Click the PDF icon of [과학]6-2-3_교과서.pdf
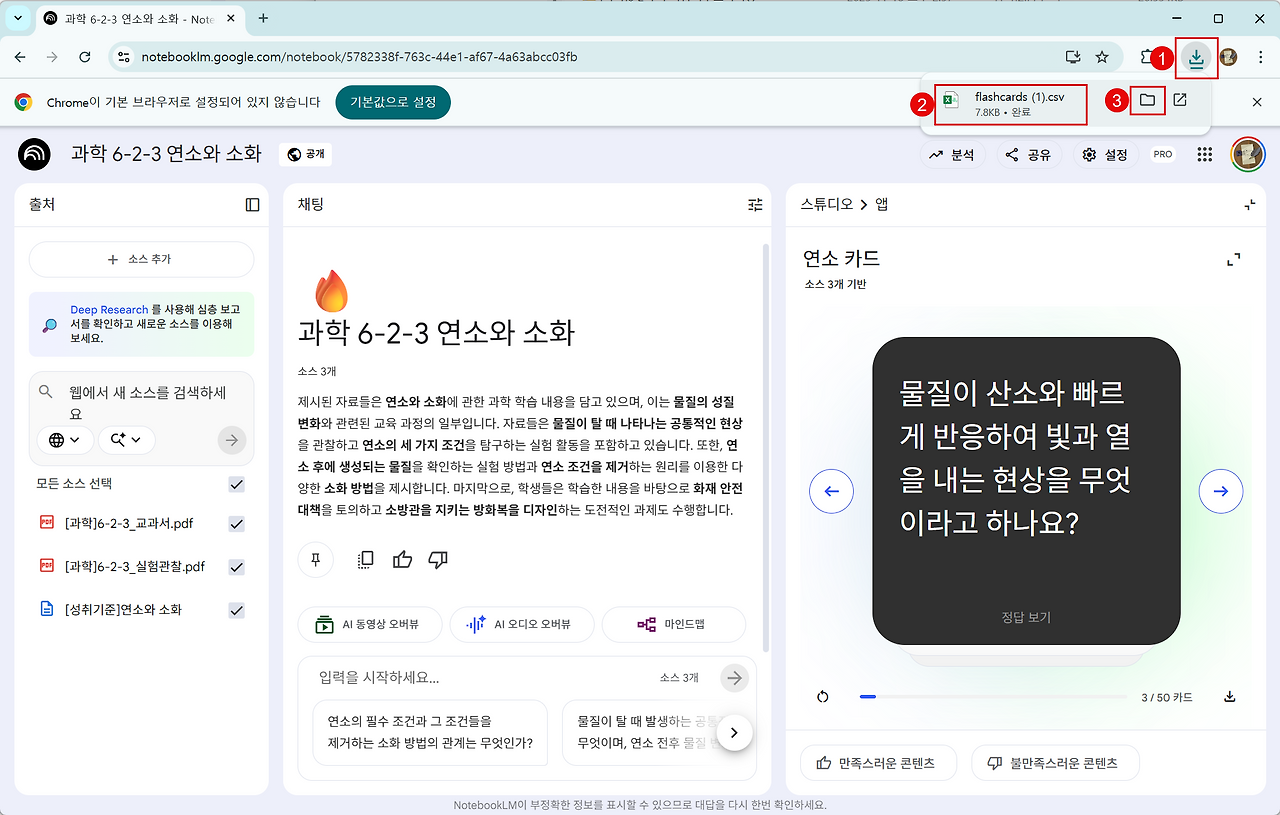Image resolution: width=1280 pixels, height=815 pixels. [x=46, y=522]
